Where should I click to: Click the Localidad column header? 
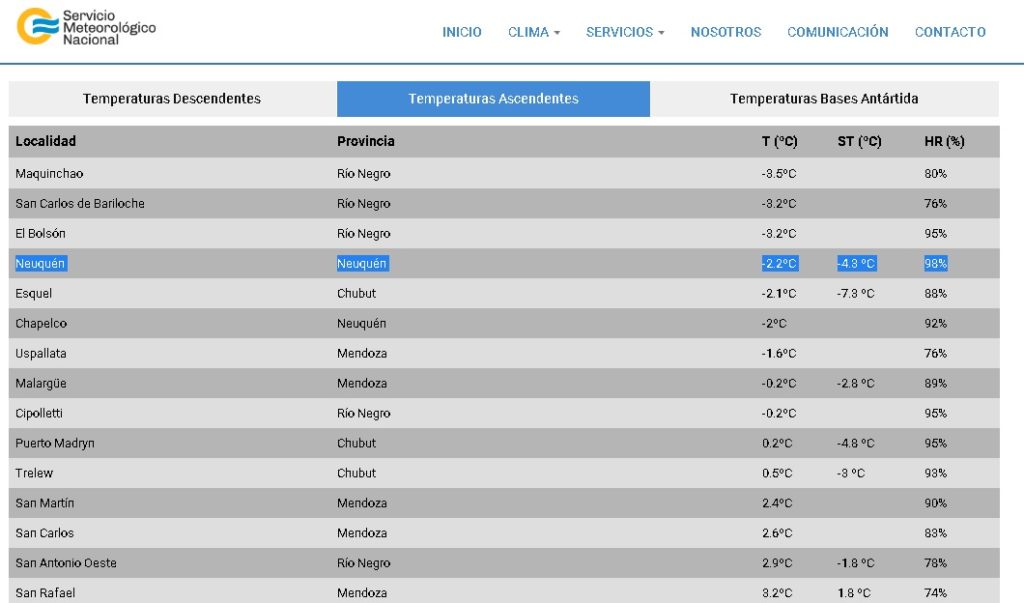pyautogui.click(x=46, y=141)
